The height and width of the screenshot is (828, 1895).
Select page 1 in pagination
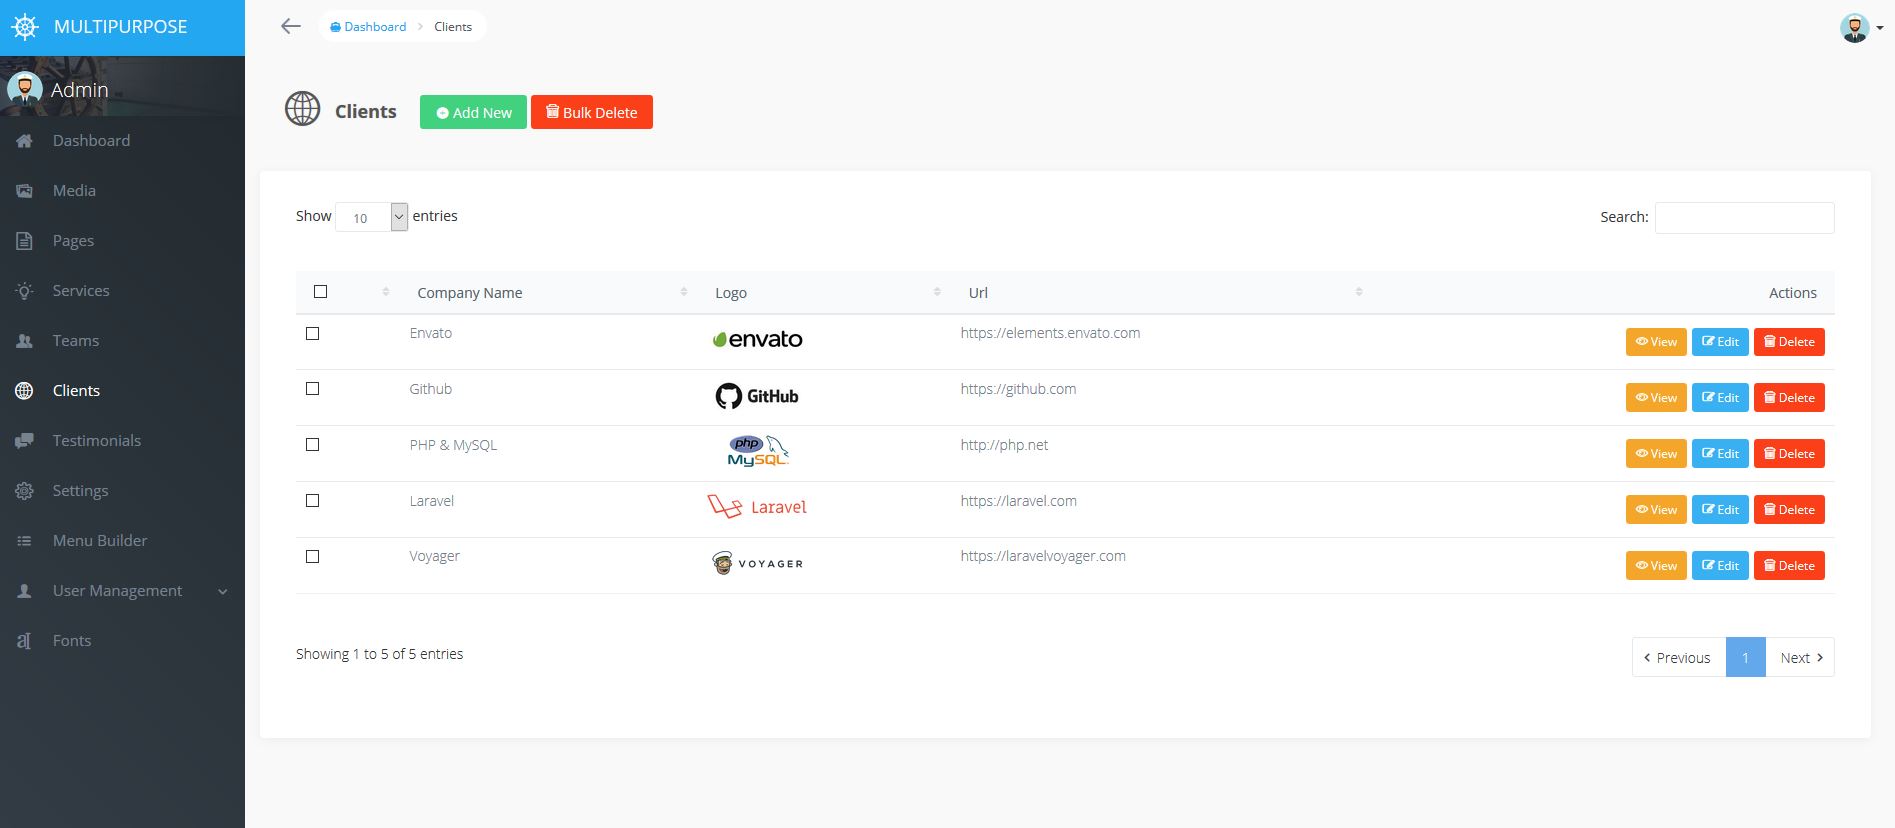(x=1746, y=658)
